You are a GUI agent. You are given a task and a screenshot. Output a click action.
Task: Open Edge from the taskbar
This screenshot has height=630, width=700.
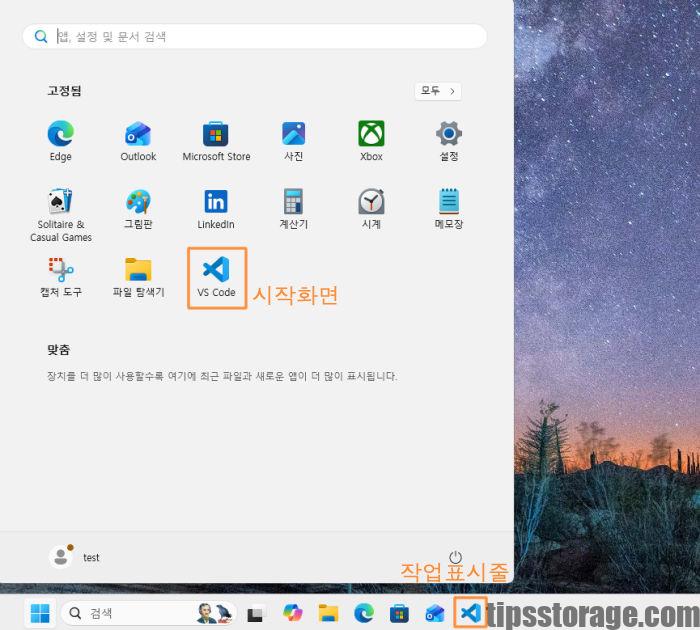click(364, 613)
